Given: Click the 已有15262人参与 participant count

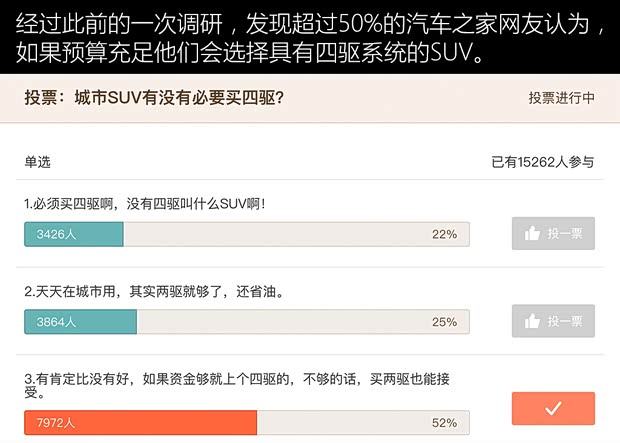Looking at the screenshot, I should coord(543,161).
